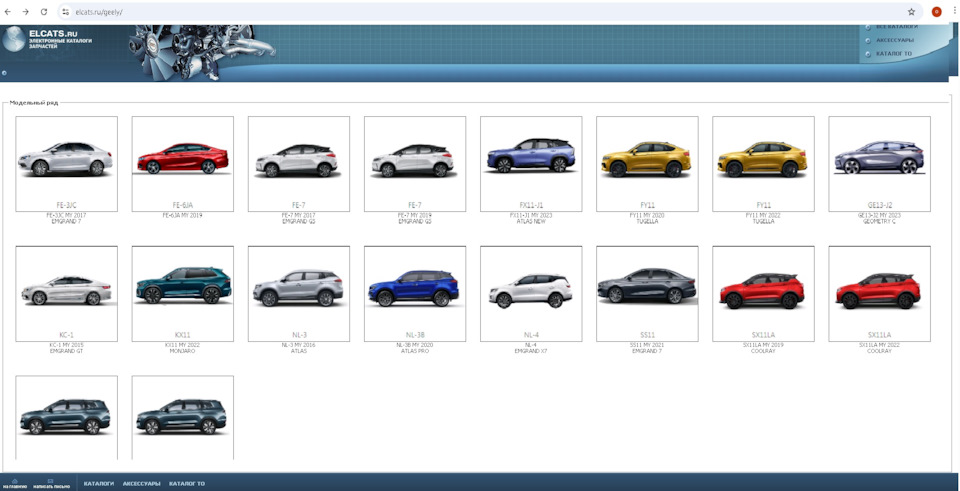Image resolution: width=960 pixels, height=491 pixels.
Task: Open the blue FX11-J1 Atlas New thumbnail
Action: point(531,163)
